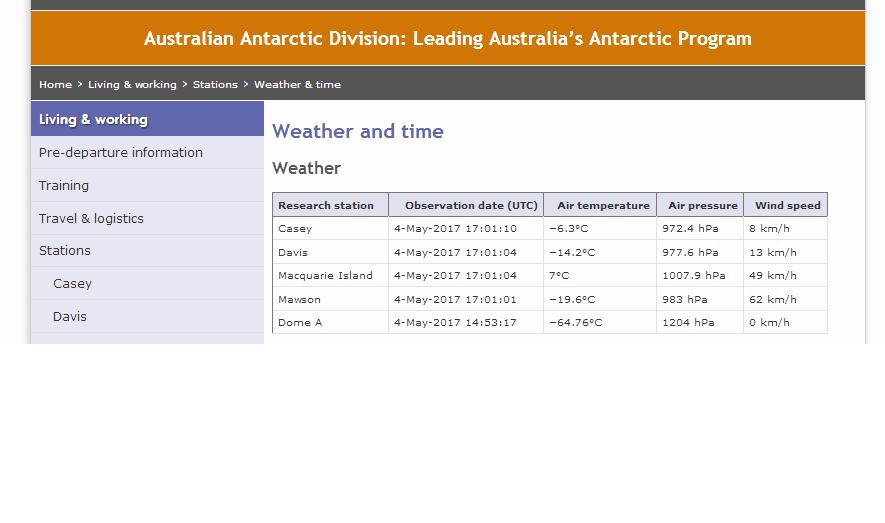Viewport: 885px width, 523px height.
Task: Select Dome A observation time 14:53:17
Action: click(x=466, y=322)
